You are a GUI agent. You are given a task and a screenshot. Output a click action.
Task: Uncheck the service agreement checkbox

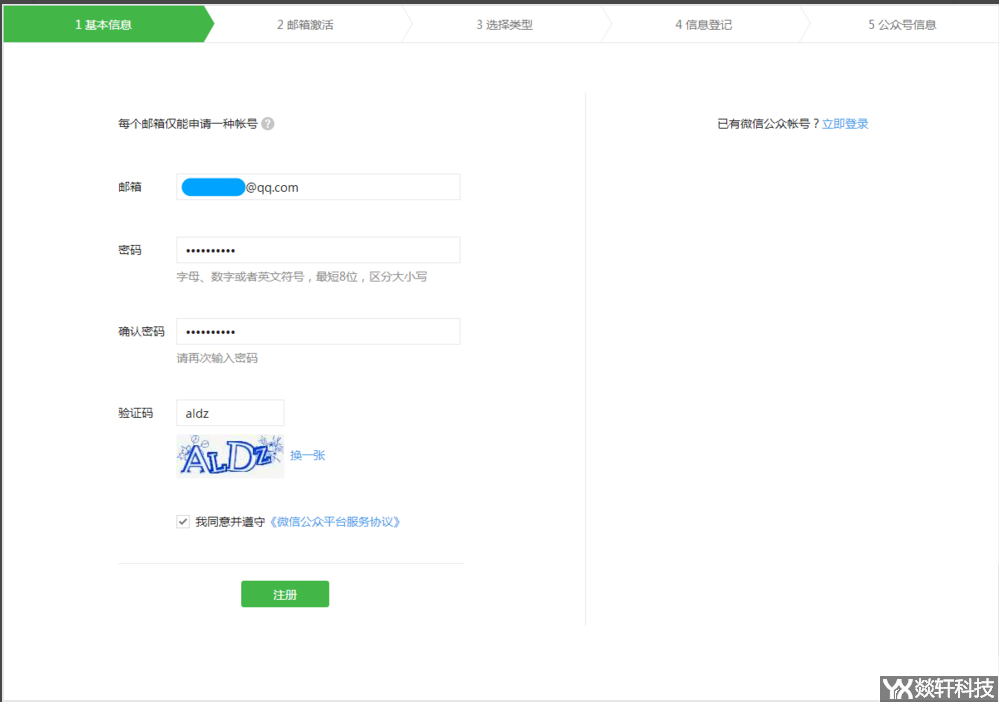[x=183, y=521]
